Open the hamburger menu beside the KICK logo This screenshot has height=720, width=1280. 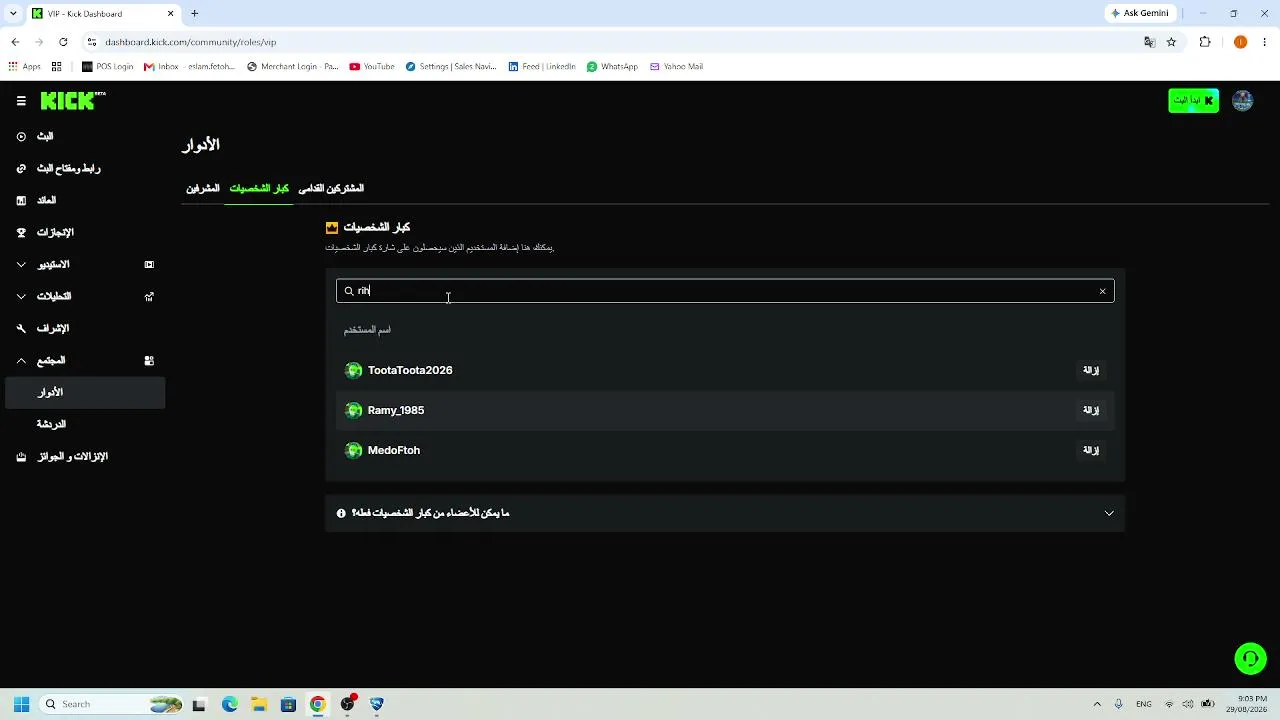21,101
